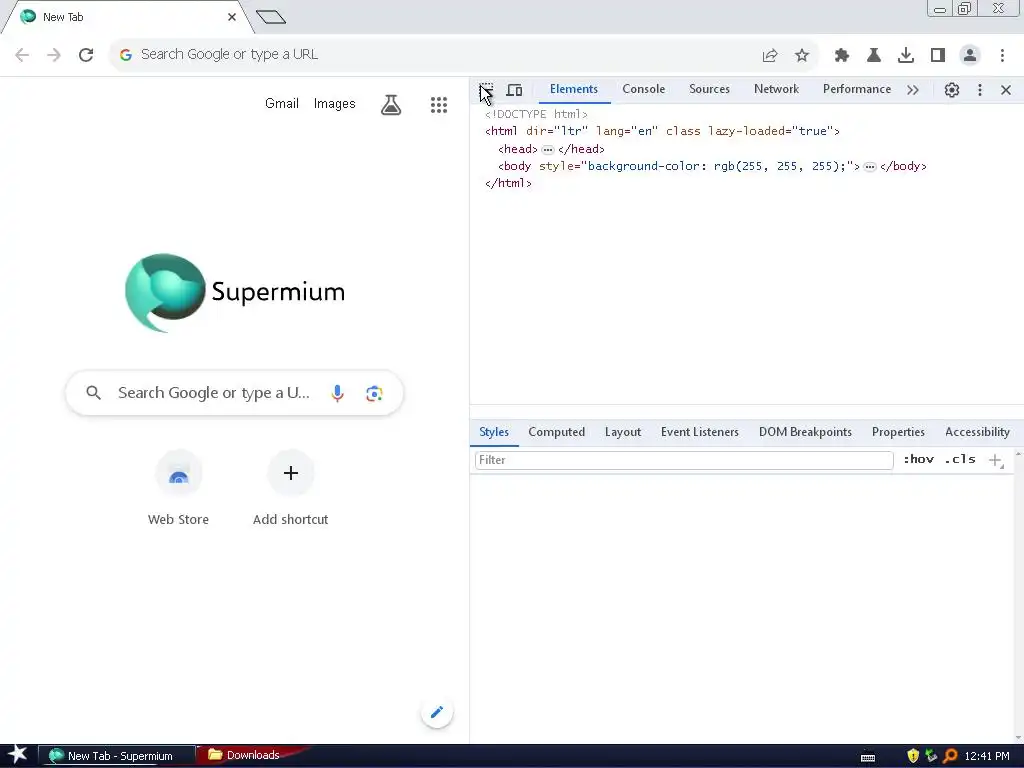Add a new style rule plus icon
1024x768 pixels.
click(x=995, y=460)
